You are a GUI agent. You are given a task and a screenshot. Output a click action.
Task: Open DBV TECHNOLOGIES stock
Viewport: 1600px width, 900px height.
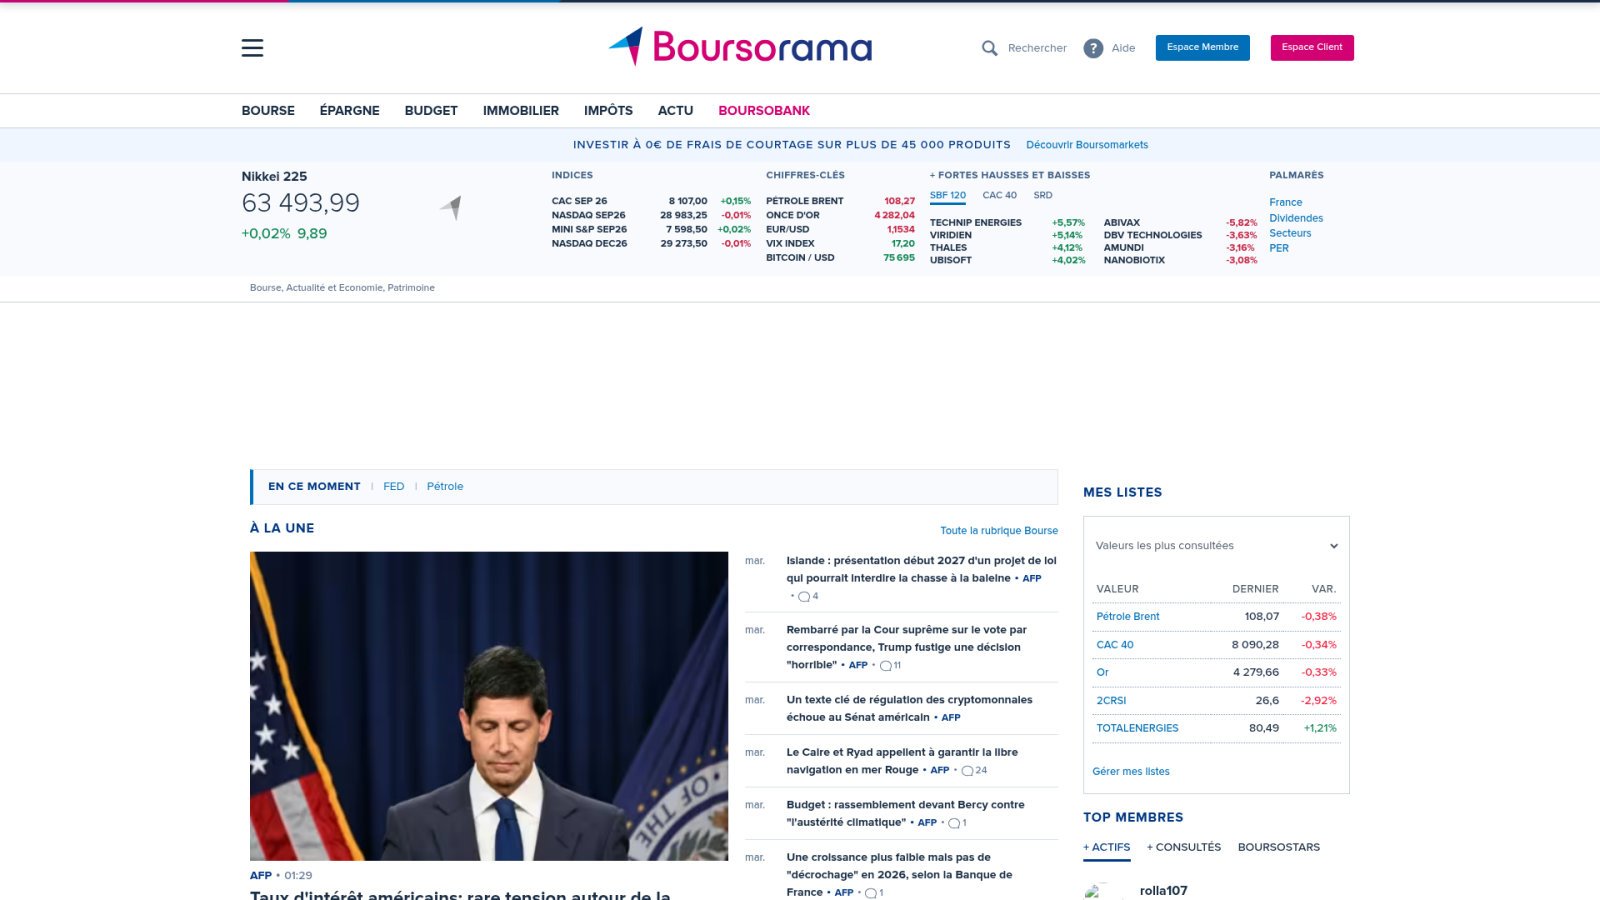pyautogui.click(x=1153, y=235)
